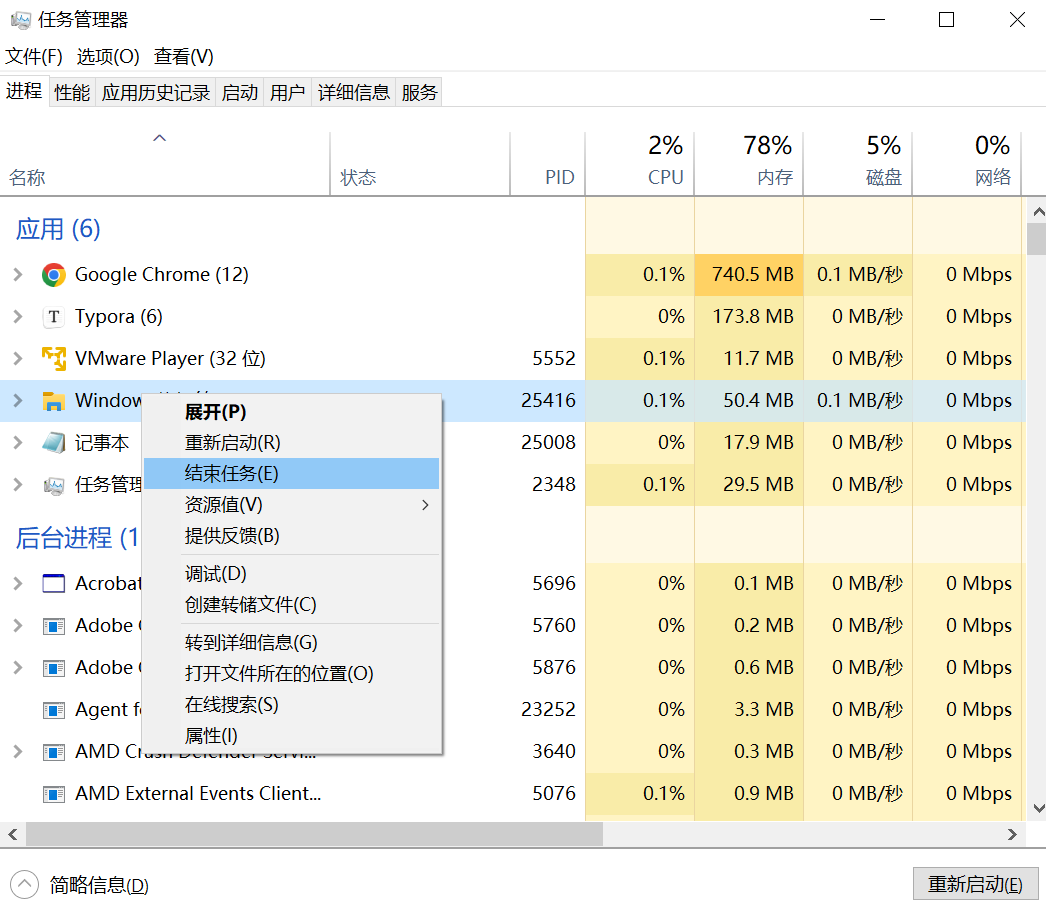Sort by the 网络 column header
The width and height of the screenshot is (1046, 905).
click(967, 164)
